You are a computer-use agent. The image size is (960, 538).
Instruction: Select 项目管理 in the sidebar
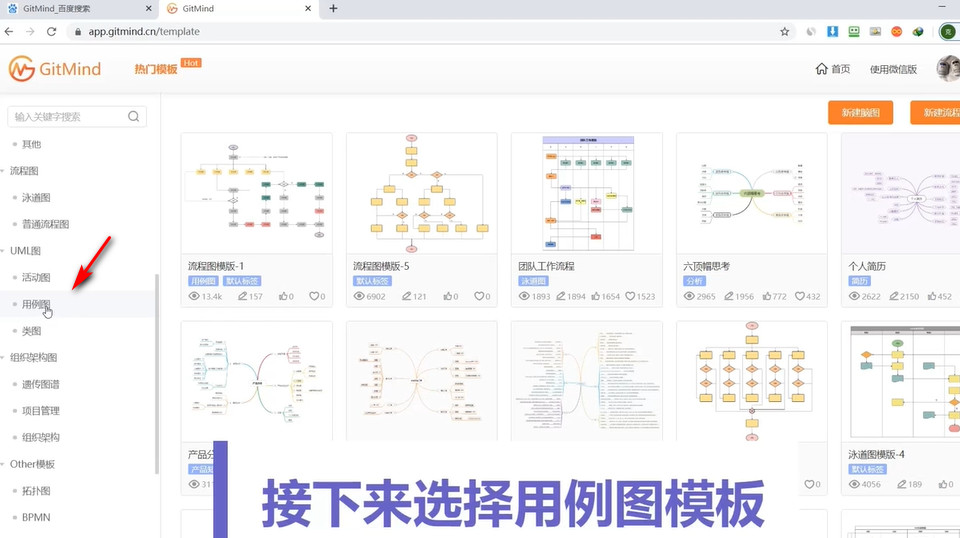click(x=41, y=411)
